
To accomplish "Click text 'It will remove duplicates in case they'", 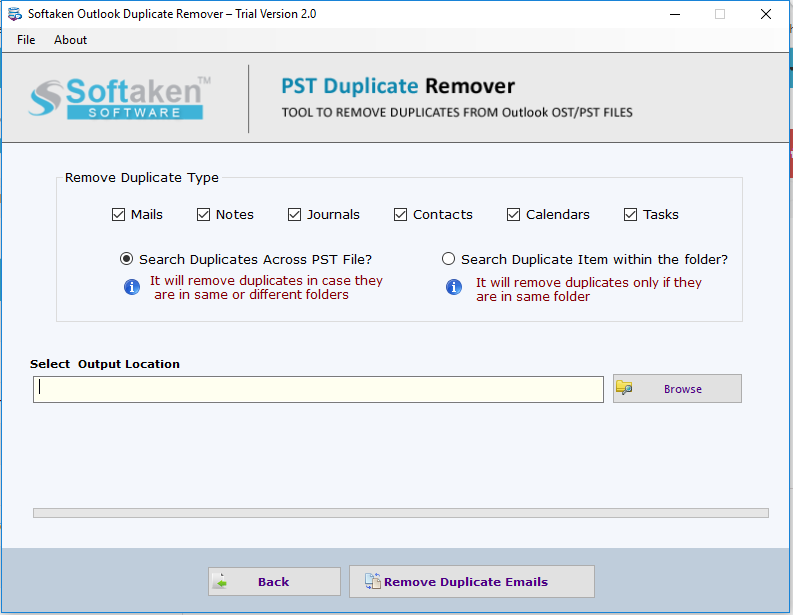I will (266, 280).
